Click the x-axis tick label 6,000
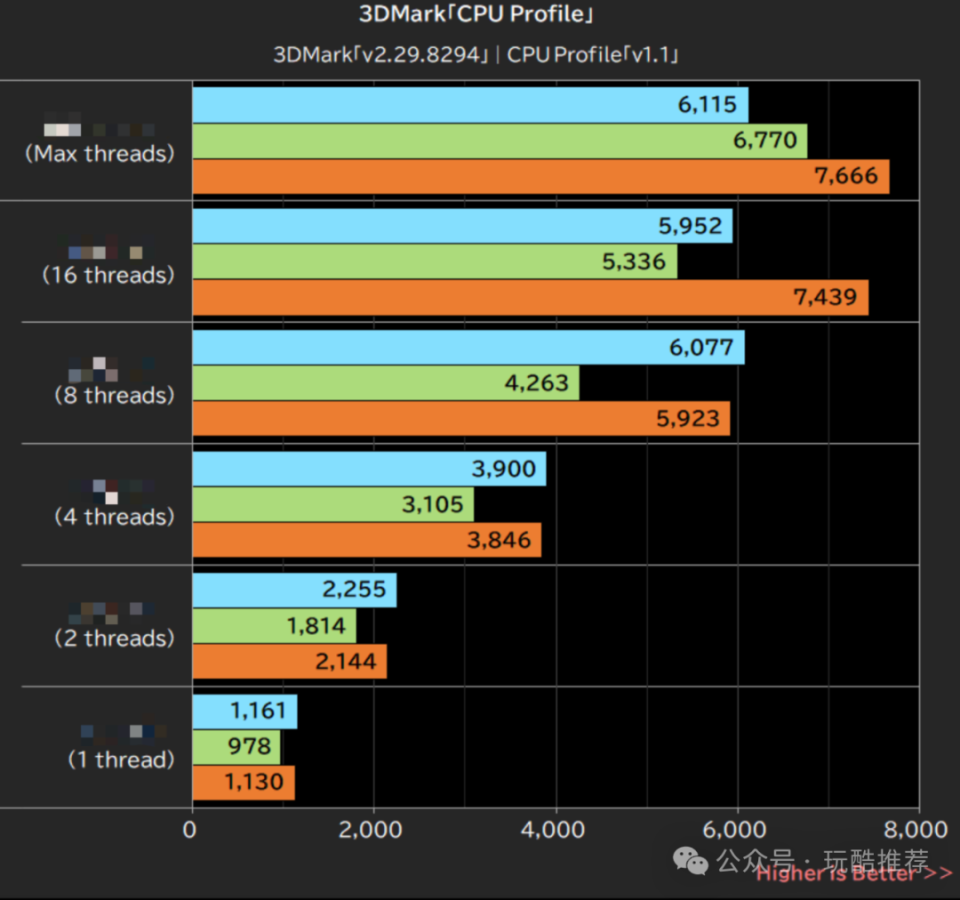 735,830
